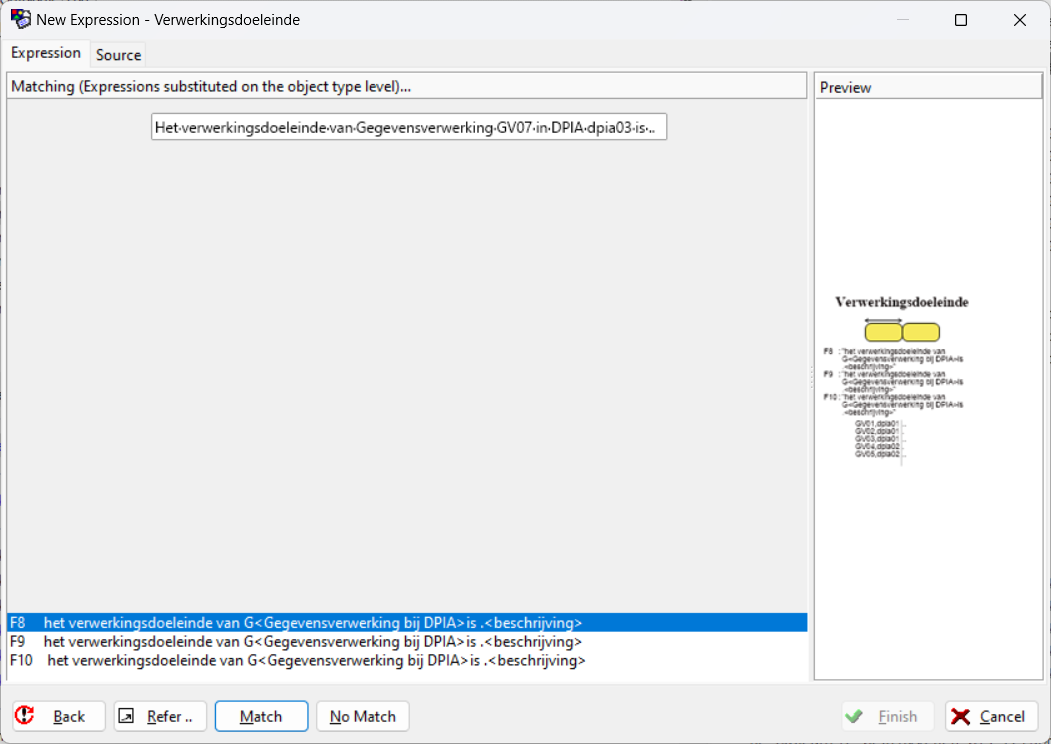Click the splitter handle between Matching and Preview
This screenshot has width=1051, height=744.
pyautogui.click(x=811, y=376)
